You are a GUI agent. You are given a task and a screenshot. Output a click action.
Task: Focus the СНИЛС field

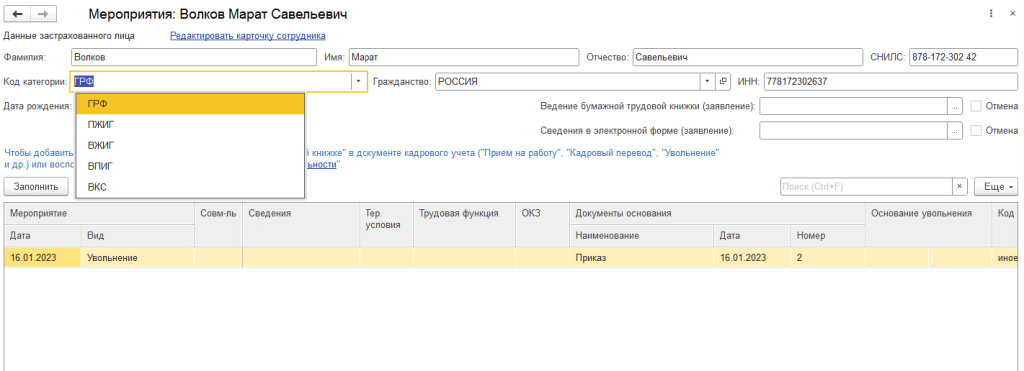(x=963, y=57)
